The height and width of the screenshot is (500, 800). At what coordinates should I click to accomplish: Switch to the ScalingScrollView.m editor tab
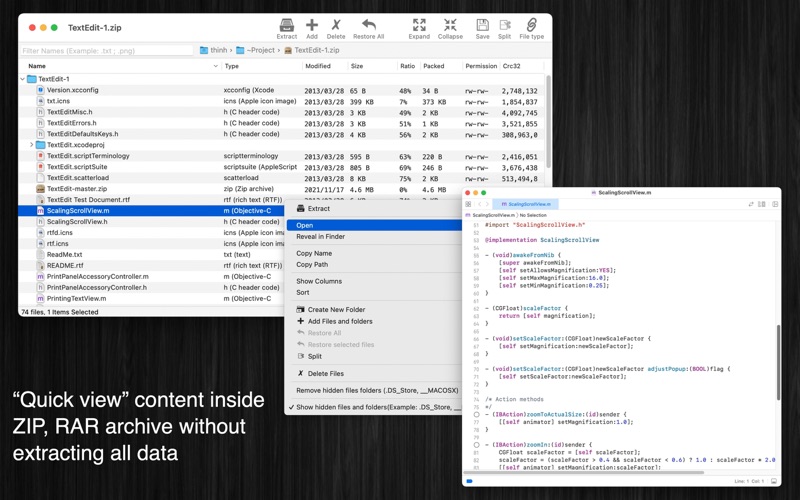click(526, 204)
